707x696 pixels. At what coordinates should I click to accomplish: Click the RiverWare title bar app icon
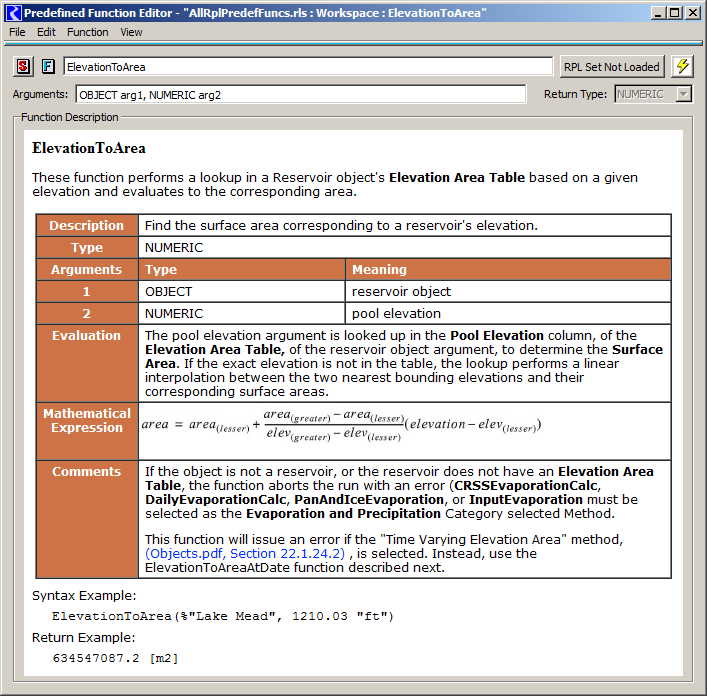click(13, 13)
